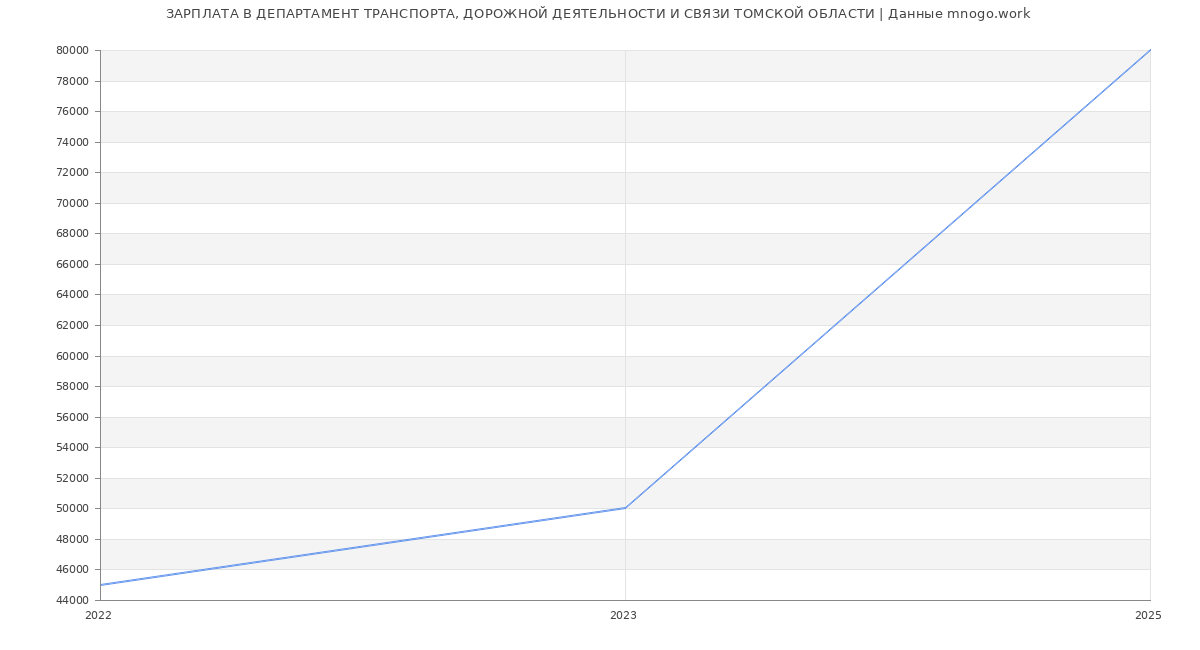Select the 50000 y-axis label
Image resolution: width=1200 pixels, height=650 pixels.
point(72,508)
